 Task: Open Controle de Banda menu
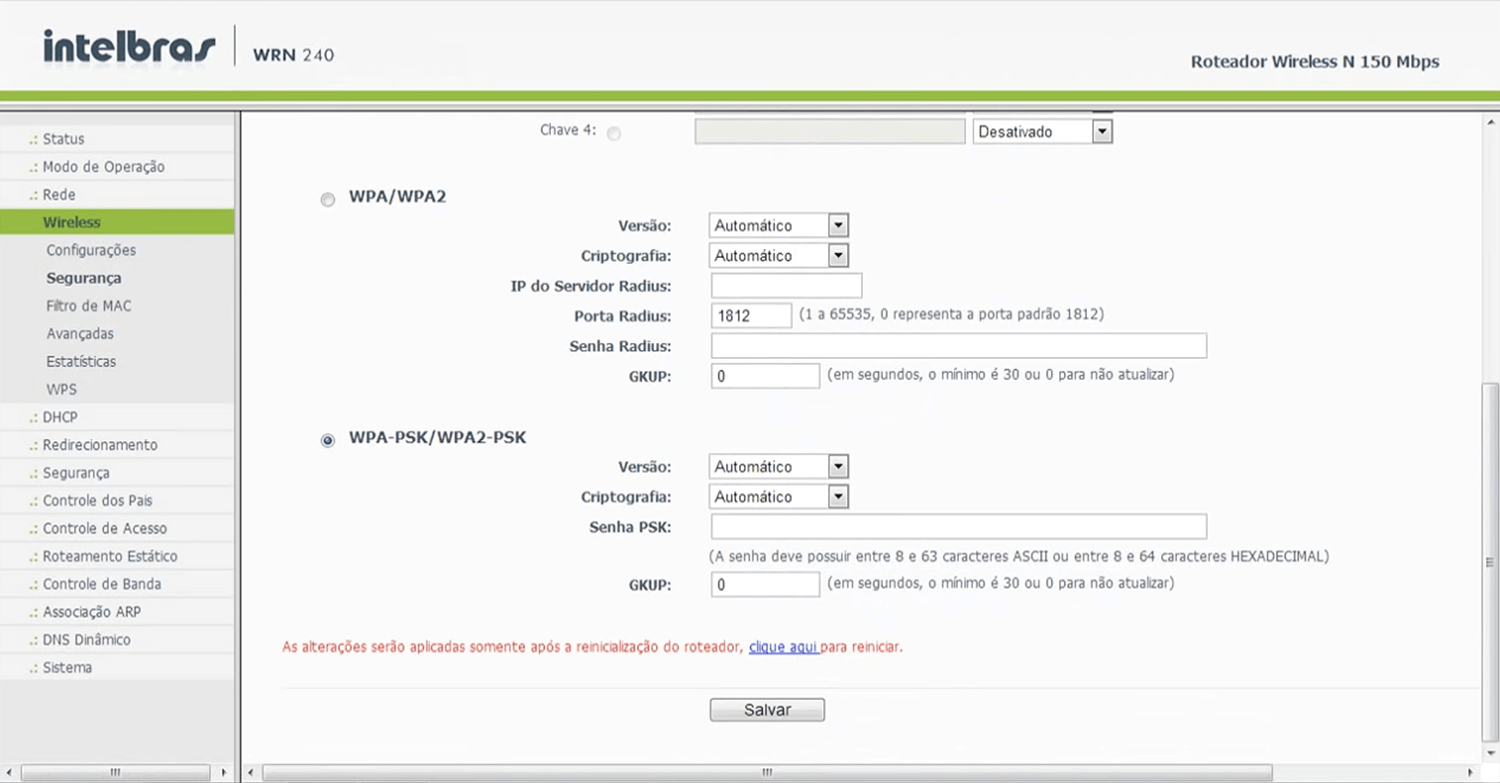[x=101, y=584]
